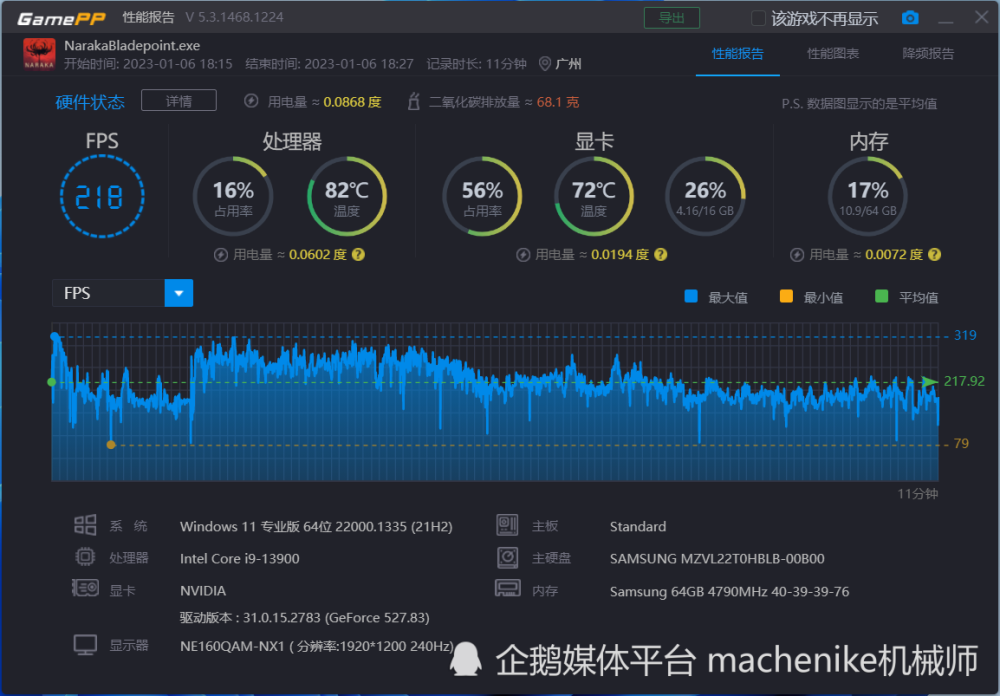Click the RAM module icon by 内存
The height and width of the screenshot is (696, 1000).
508,588
